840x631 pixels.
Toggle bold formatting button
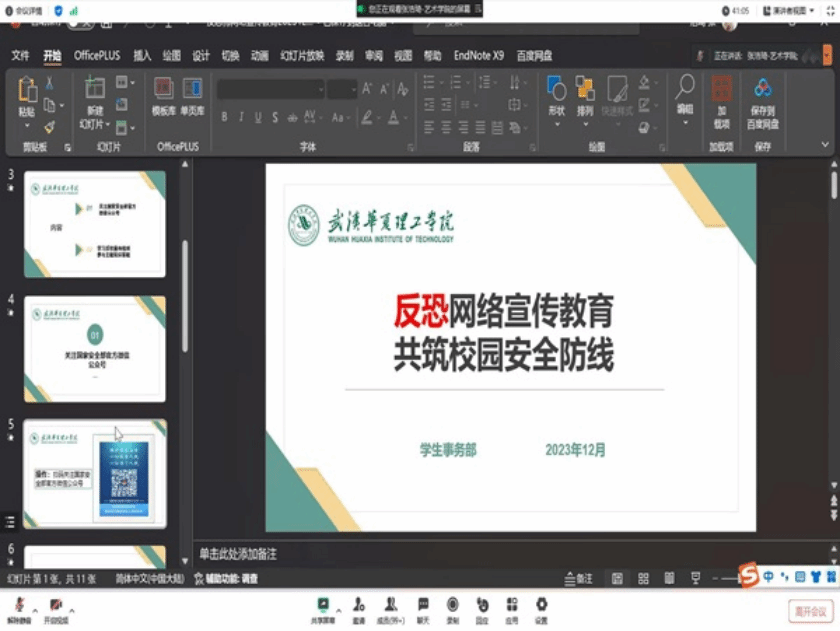[224, 117]
